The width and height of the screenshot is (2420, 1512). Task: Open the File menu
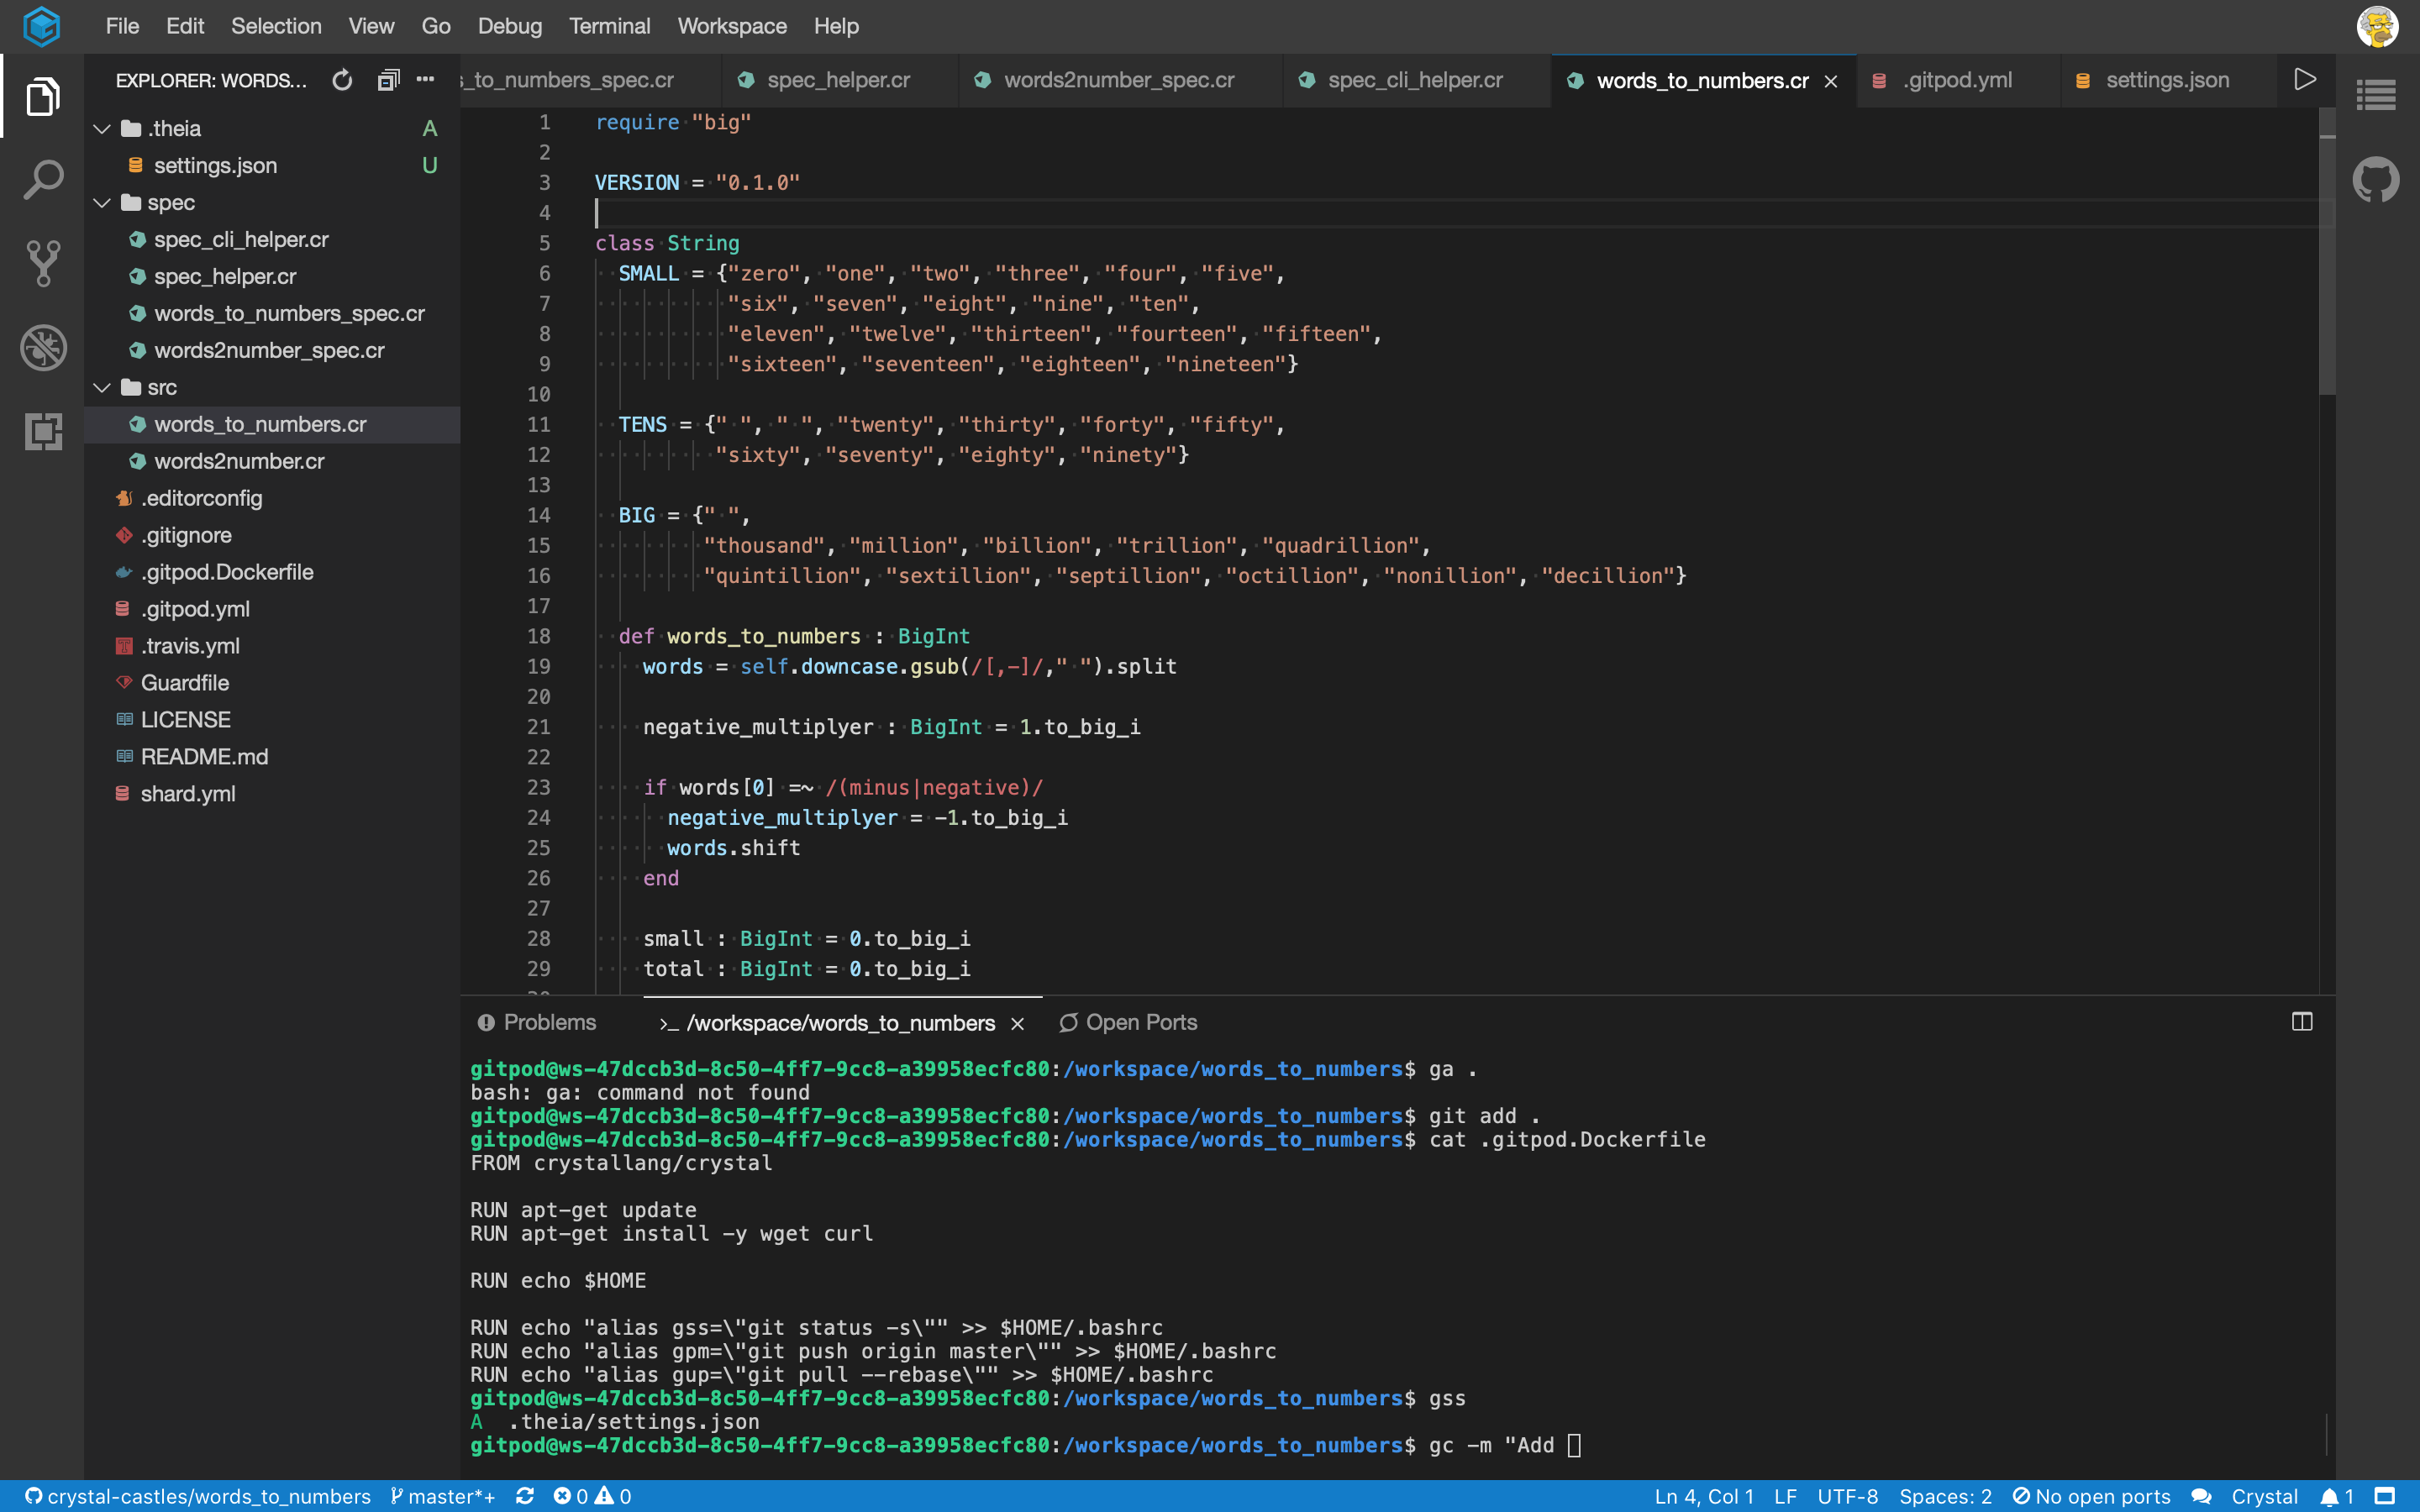click(x=122, y=26)
